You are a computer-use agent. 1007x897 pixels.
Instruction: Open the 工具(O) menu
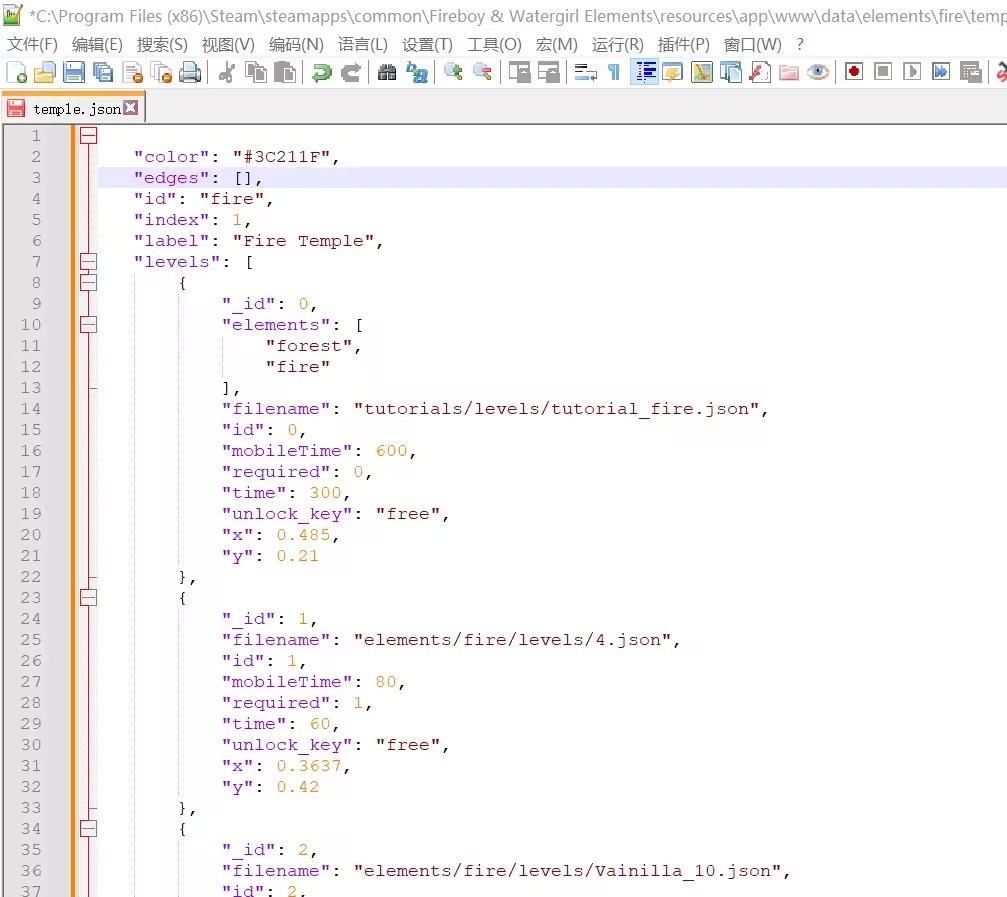[494, 44]
